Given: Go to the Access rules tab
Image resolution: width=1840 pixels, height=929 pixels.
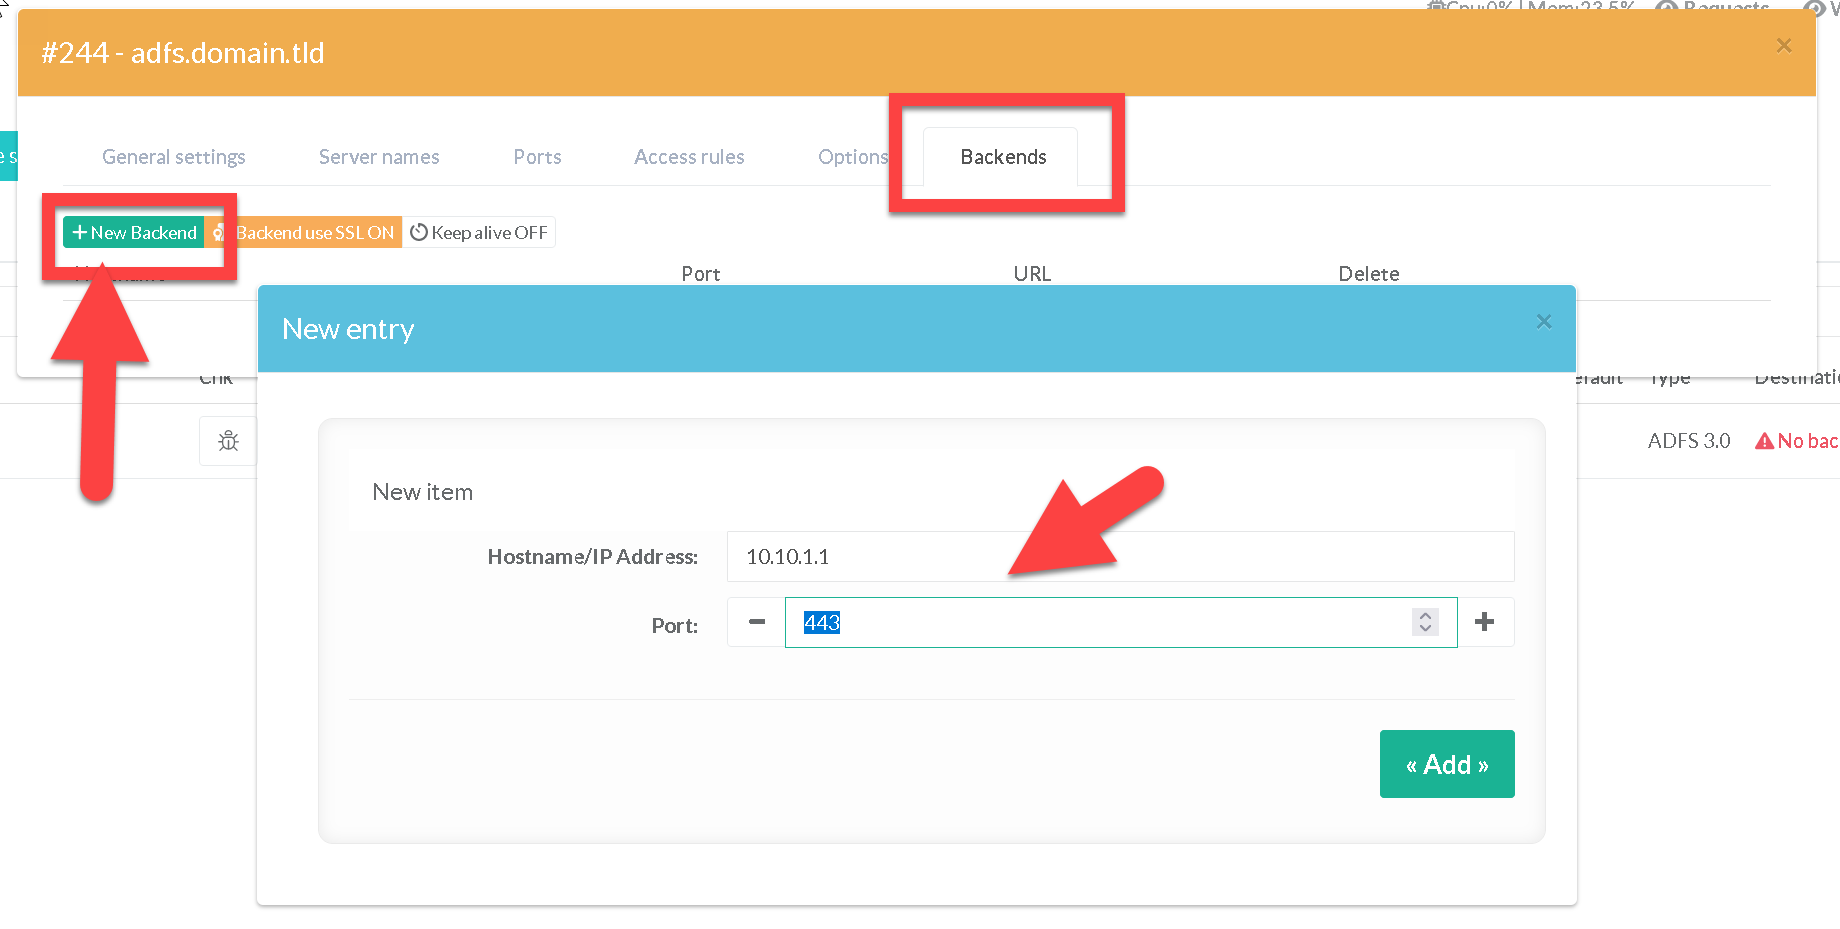Looking at the screenshot, I should 689,157.
